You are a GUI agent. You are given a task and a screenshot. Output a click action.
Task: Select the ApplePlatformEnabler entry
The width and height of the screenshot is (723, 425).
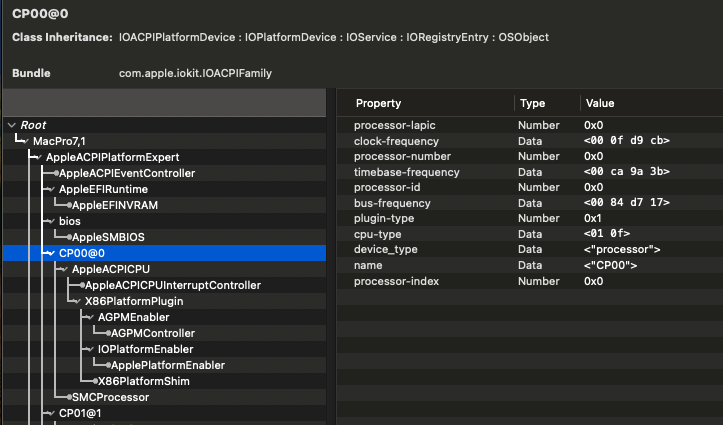click(x=168, y=365)
